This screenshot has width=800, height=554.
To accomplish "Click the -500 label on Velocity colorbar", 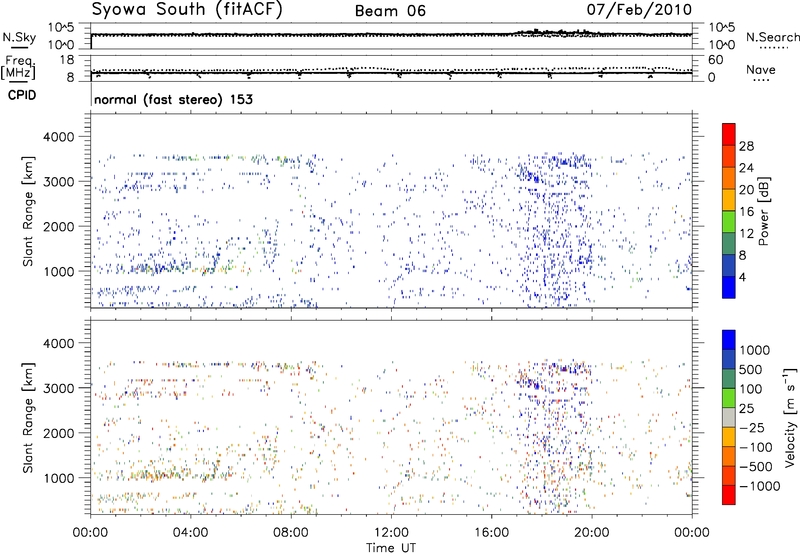I will click(x=756, y=466).
